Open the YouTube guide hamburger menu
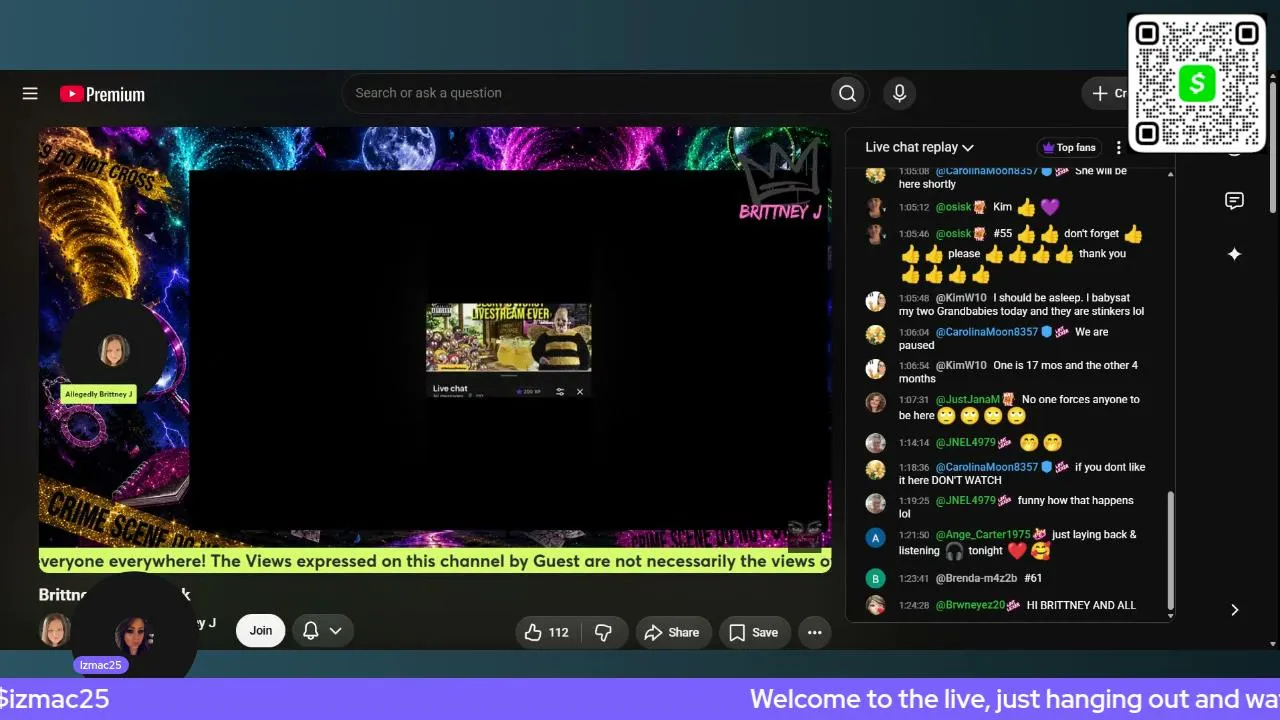Viewport: 1280px width, 720px height. (30, 94)
